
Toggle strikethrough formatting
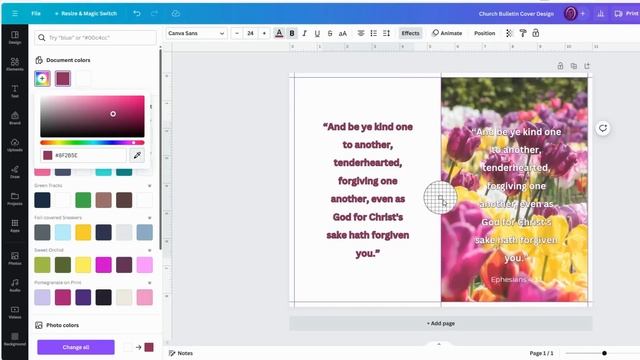coord(330,33)
